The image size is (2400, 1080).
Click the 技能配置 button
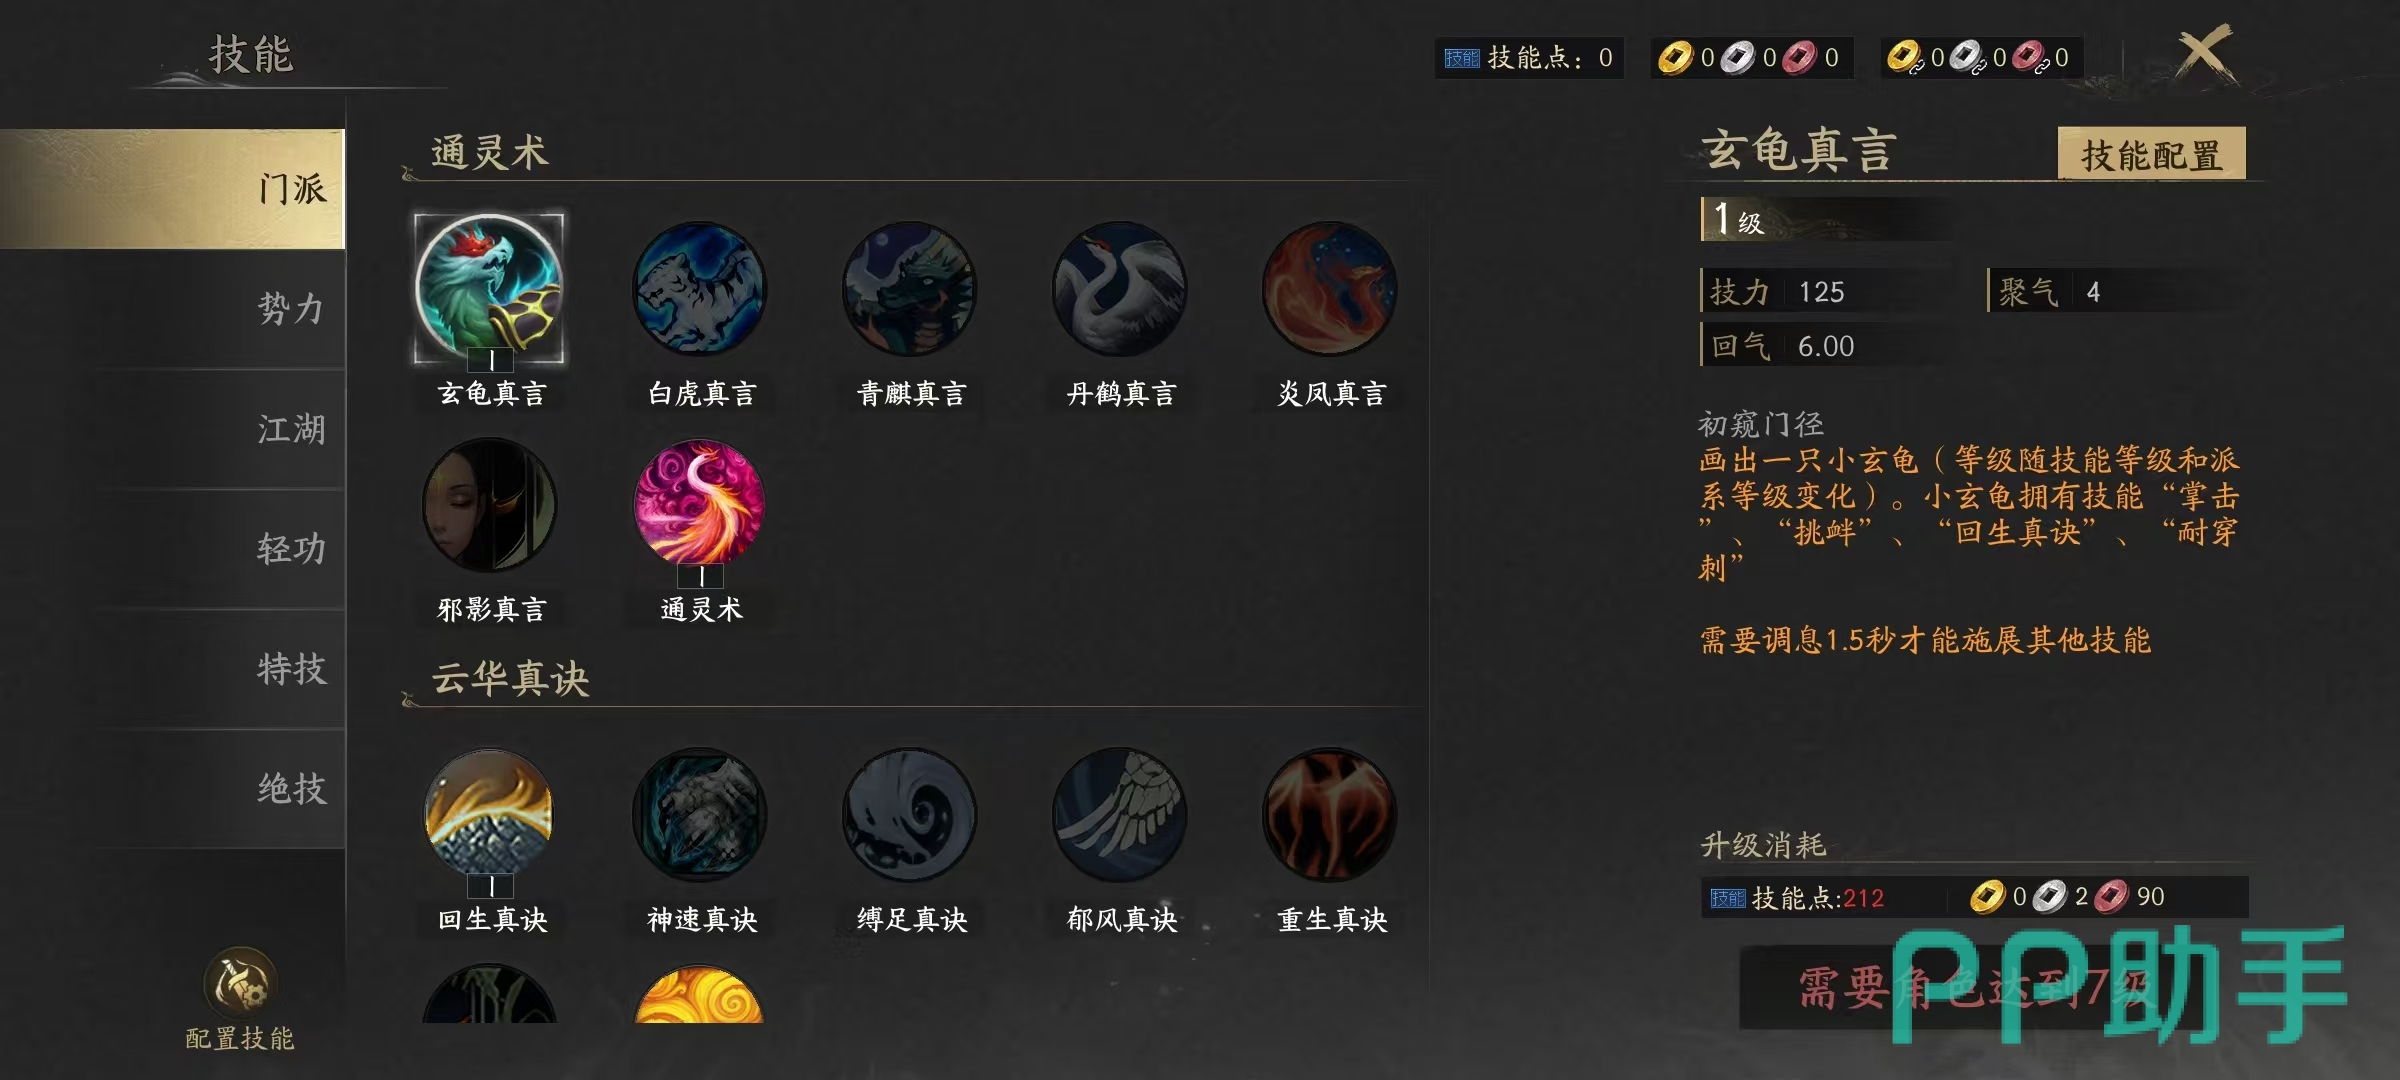click(2151, 154)
